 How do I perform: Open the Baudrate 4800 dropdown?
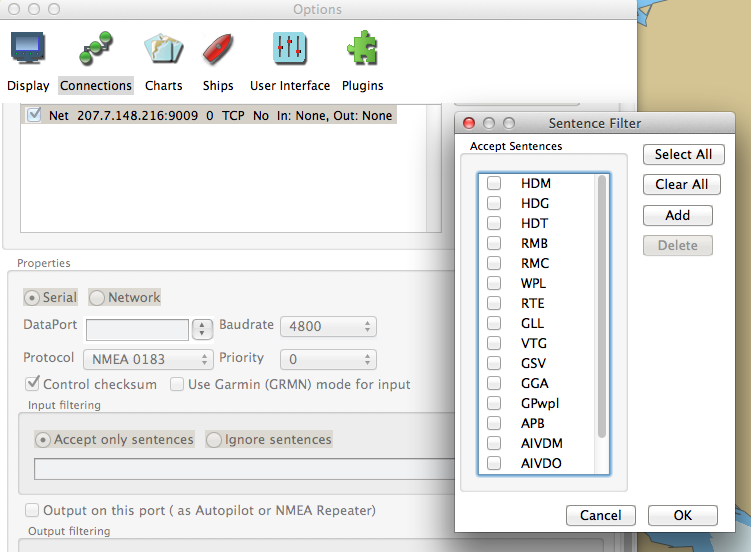328,327
